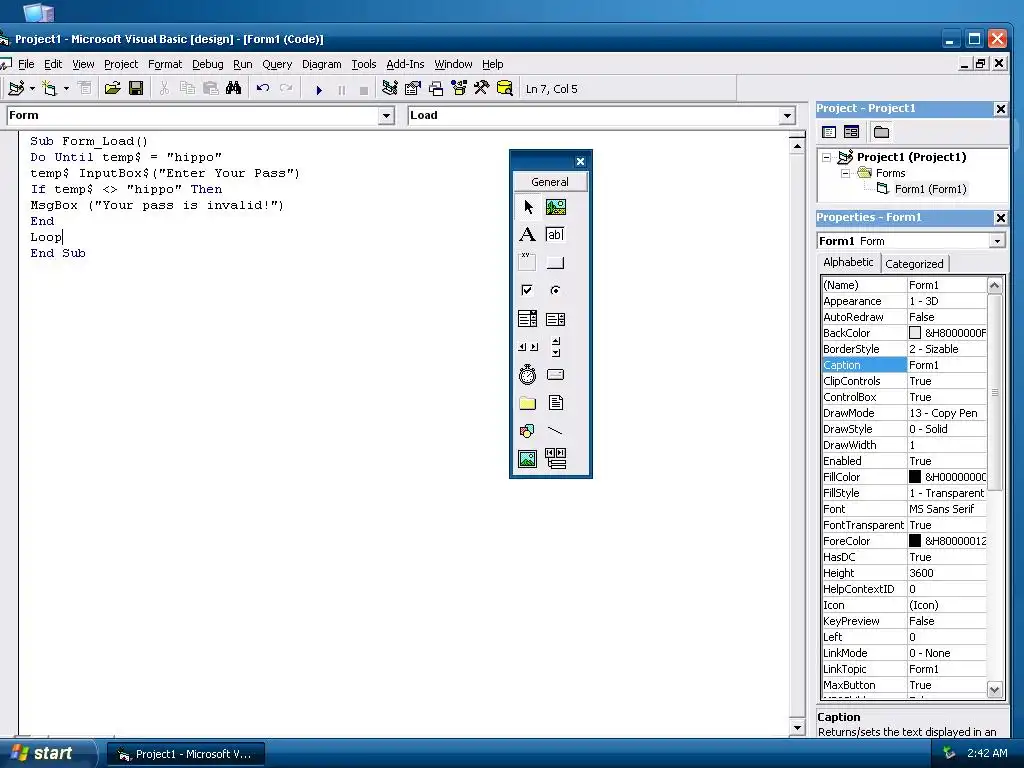Click the Find binoculars icon
The width and height of the screenshot is (1024, 768).
click(233, 88)
